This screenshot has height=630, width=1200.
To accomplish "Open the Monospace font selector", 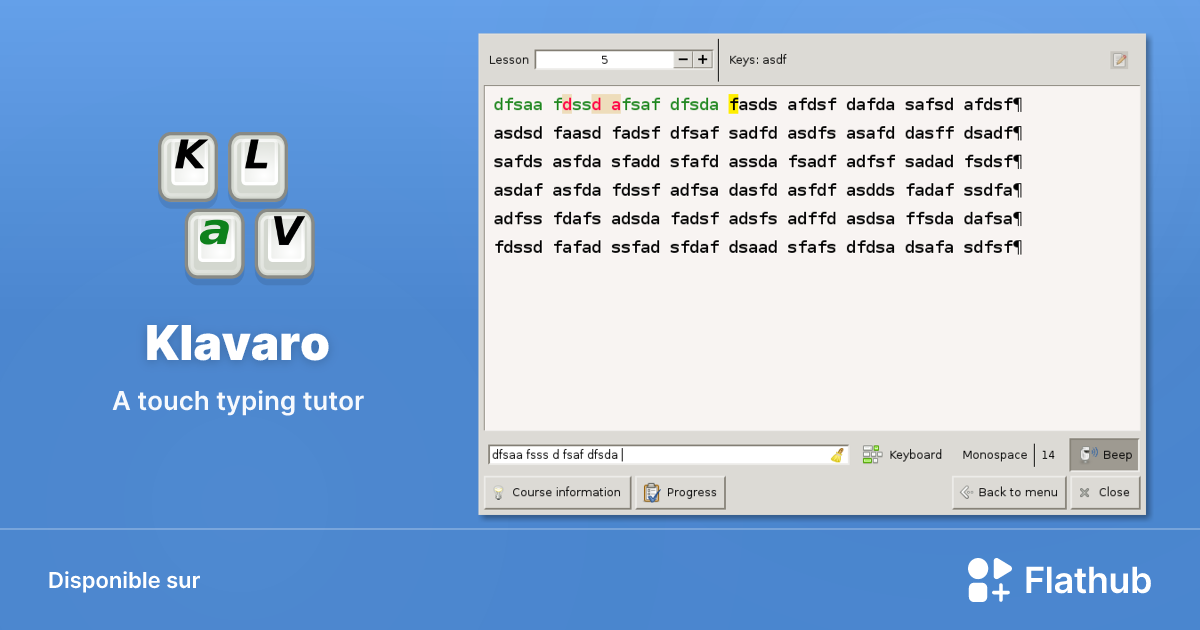I will pos(994,454).
